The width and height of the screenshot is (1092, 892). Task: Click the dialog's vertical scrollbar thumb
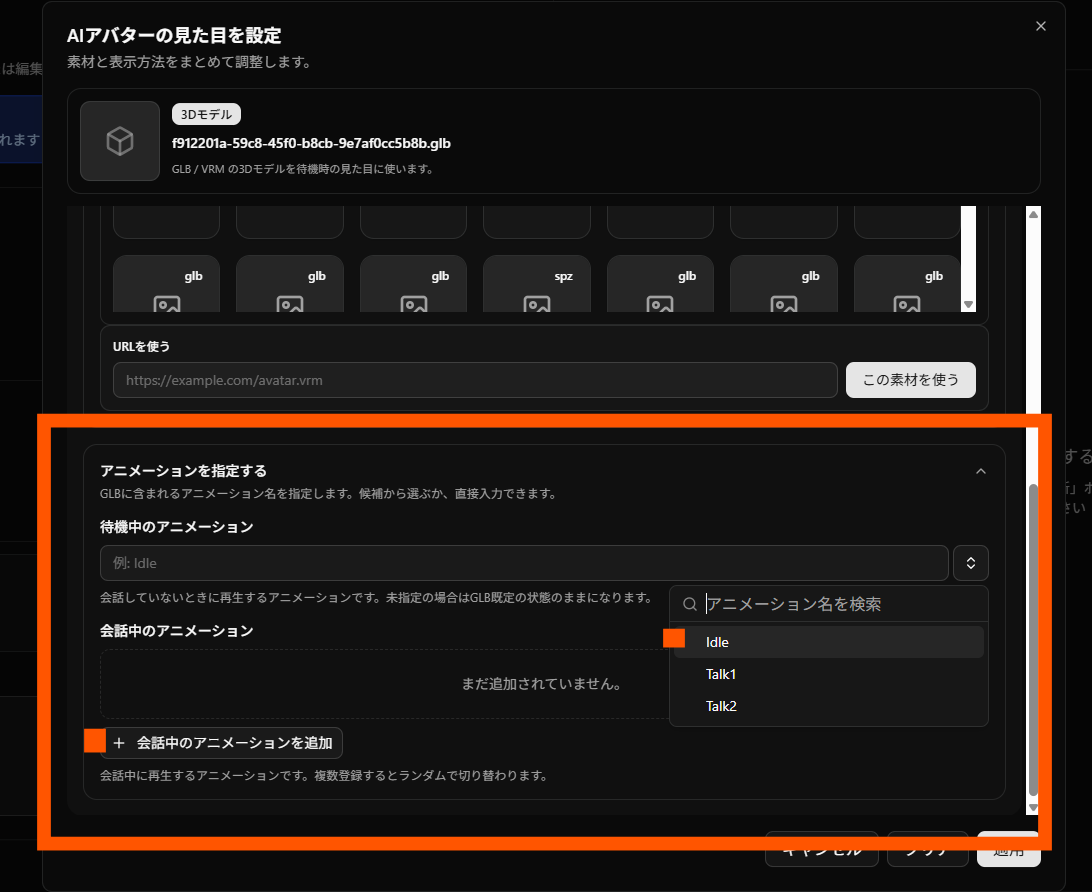pos(1034,639)
